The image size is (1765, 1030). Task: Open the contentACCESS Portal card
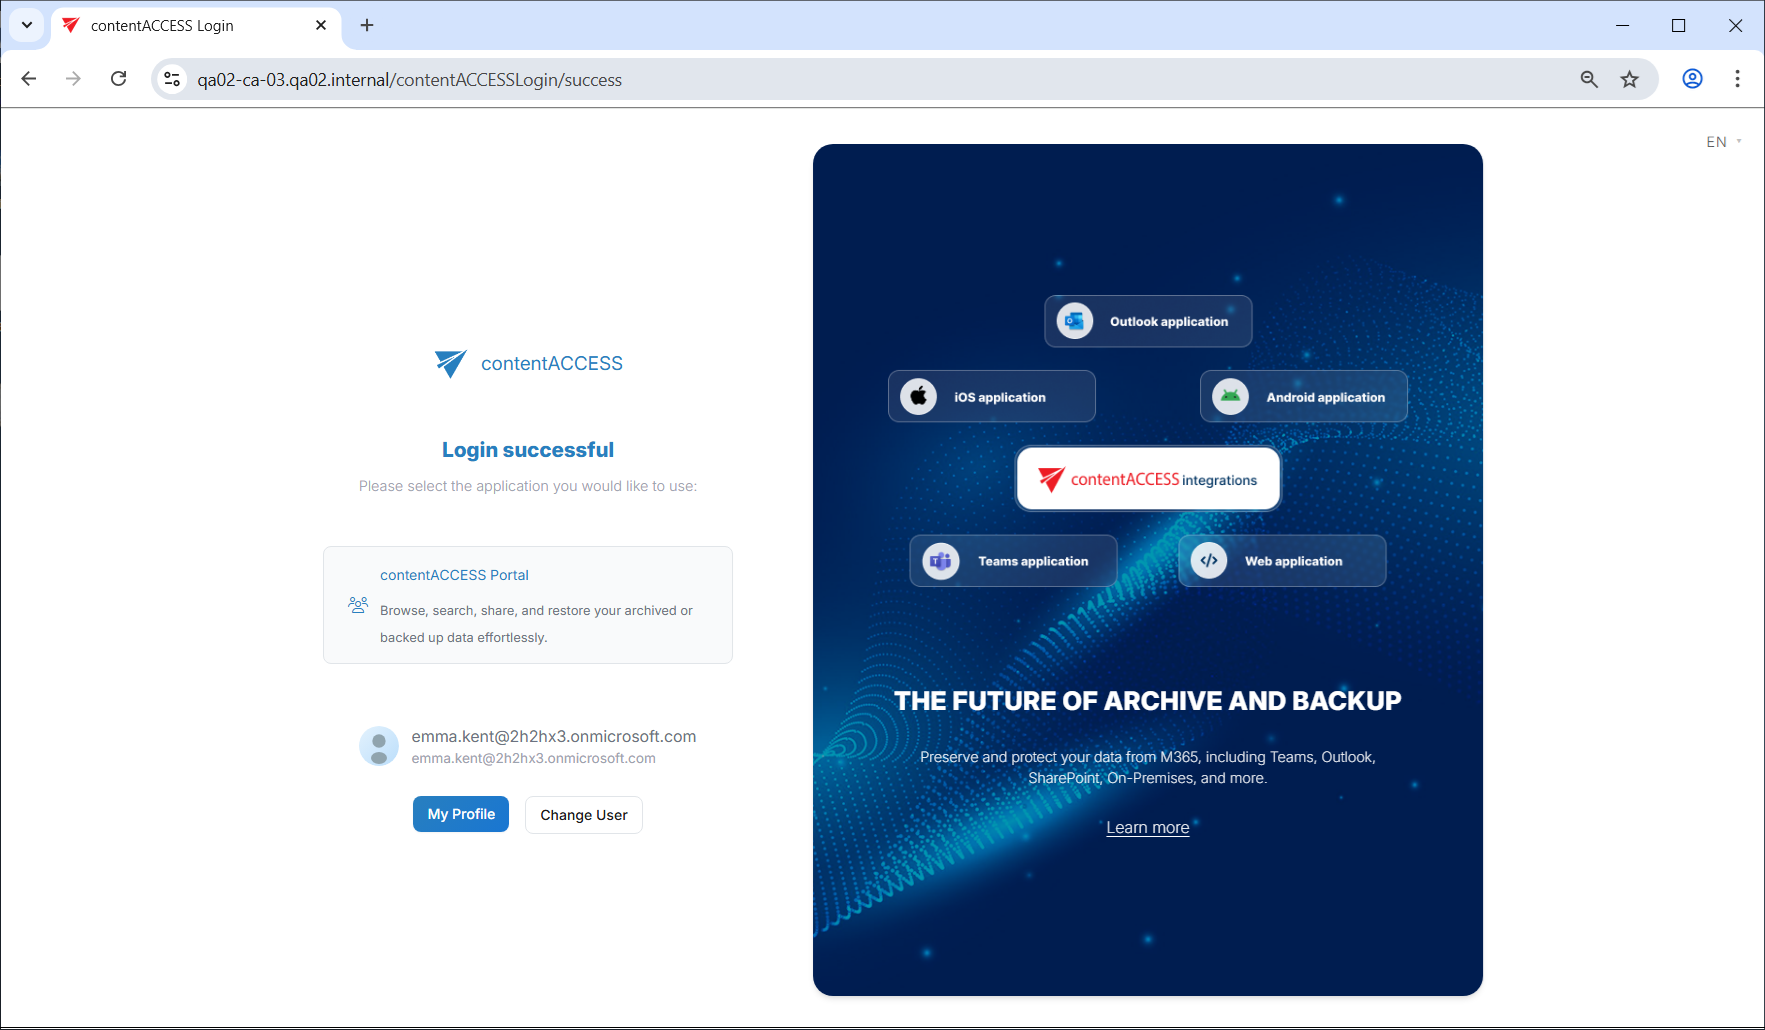(x=528, y=605)
